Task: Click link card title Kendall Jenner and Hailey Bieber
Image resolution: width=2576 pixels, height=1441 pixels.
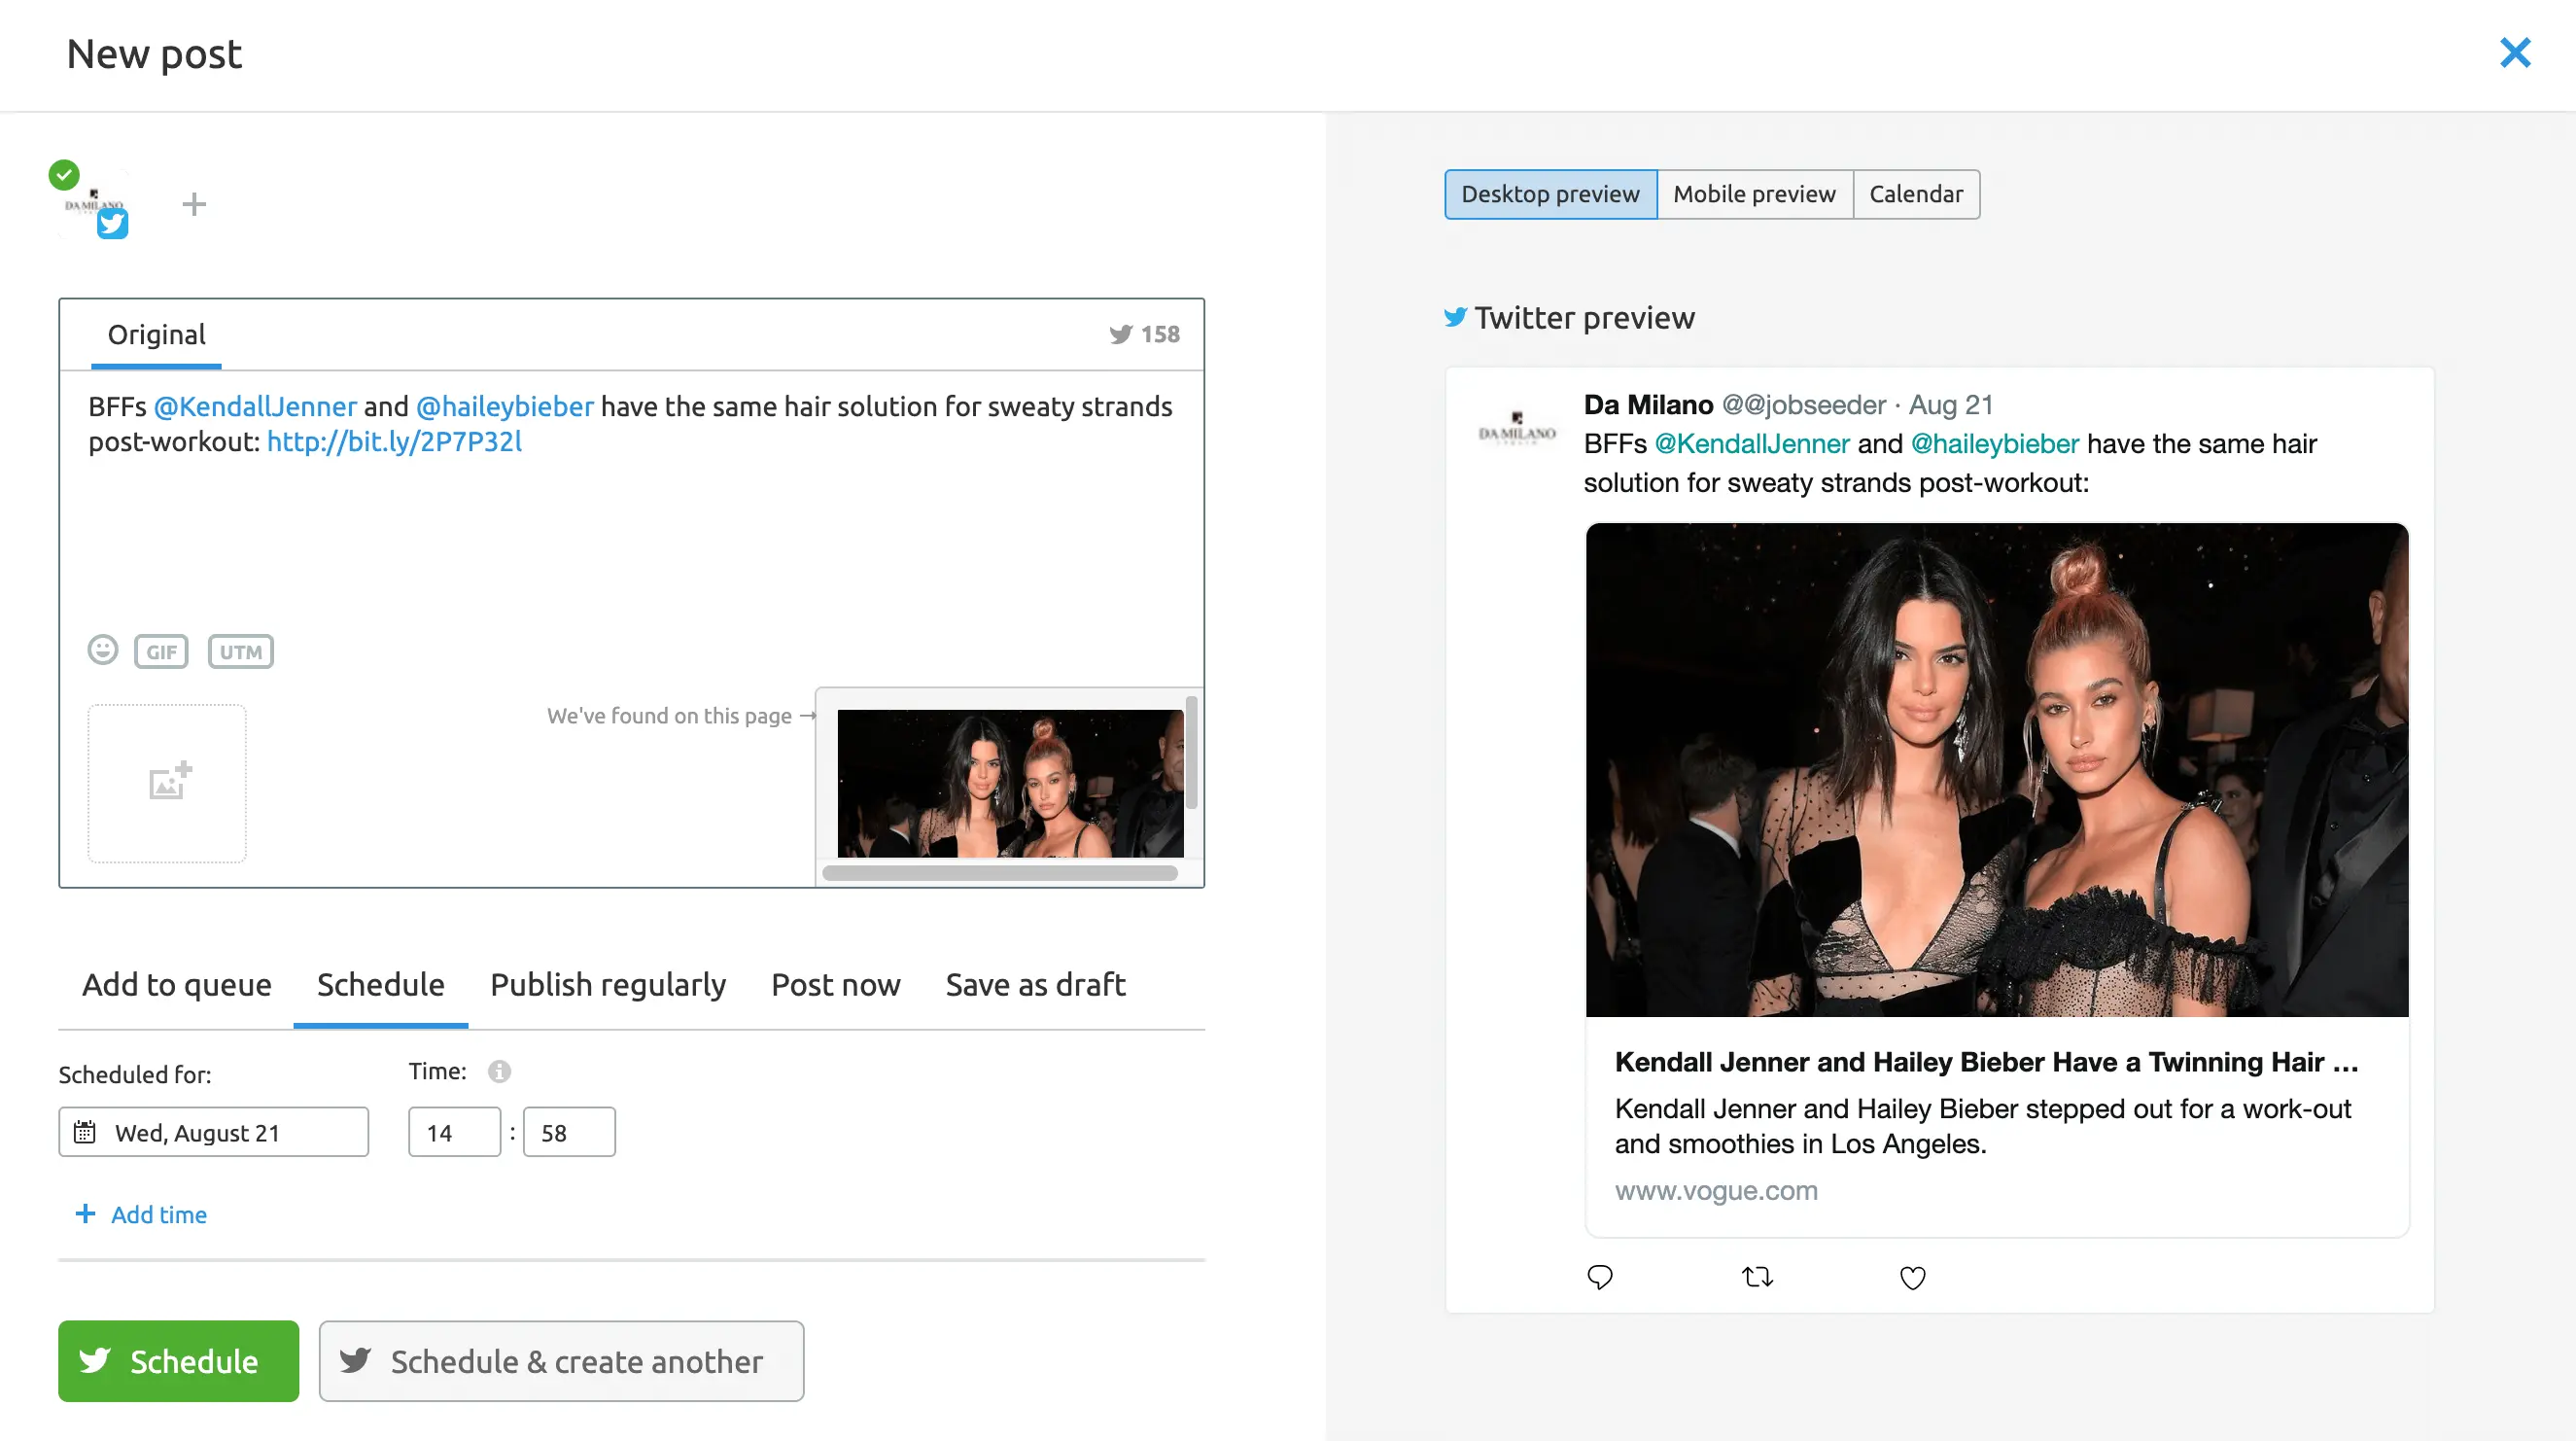Action: click(1986, 1061)
